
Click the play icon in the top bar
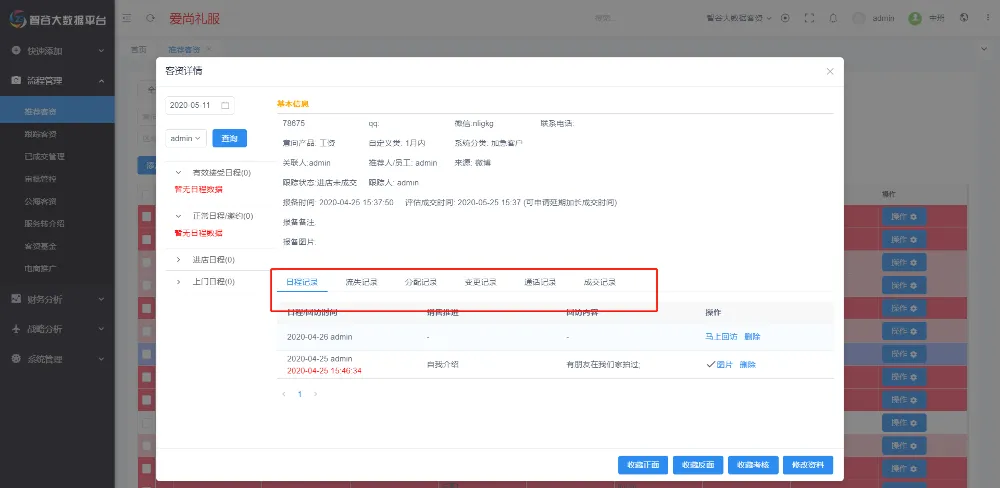(785, 18)
